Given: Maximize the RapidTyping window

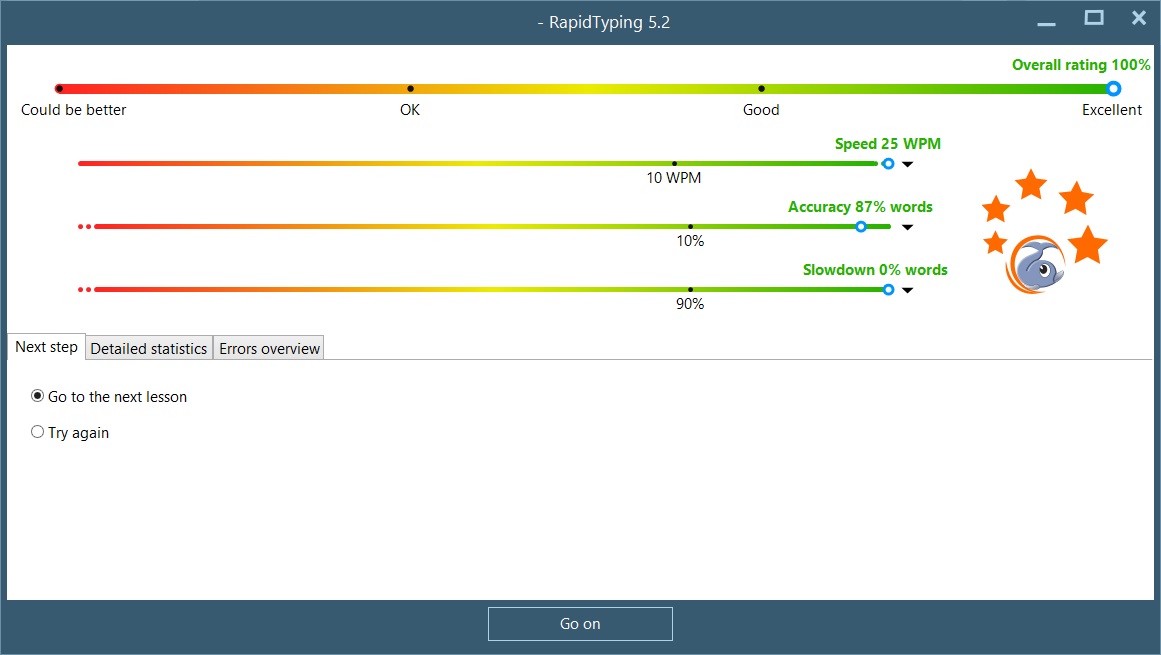Looking at the screenshot, I should (x=1094, y=18).
